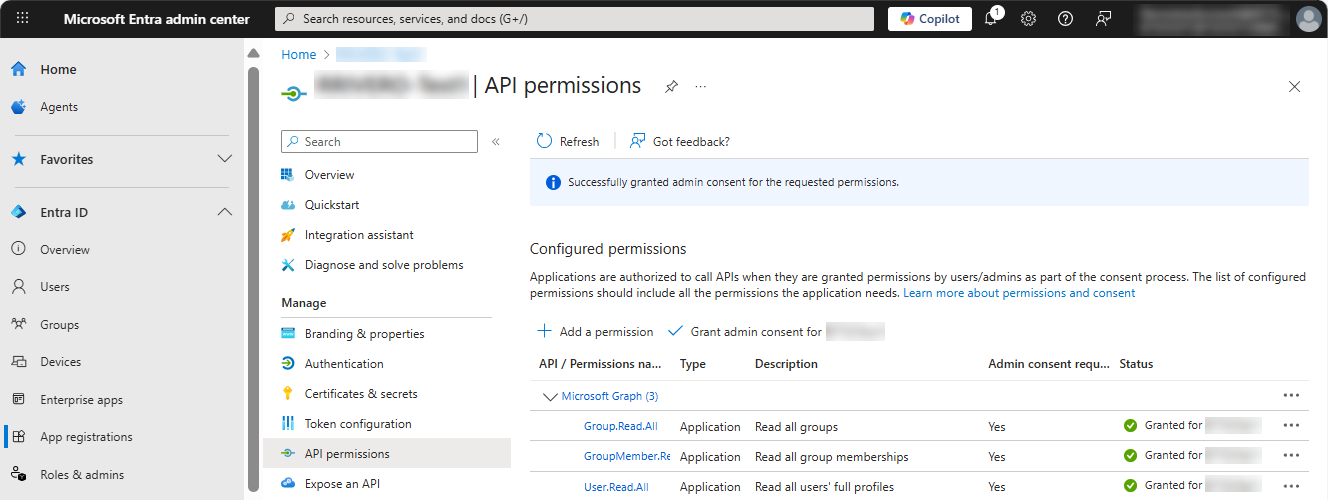Image resolution: width=1328 pixels, height=500 pixels.
Task: Click the Status column header
Action: pos(1136,364)
